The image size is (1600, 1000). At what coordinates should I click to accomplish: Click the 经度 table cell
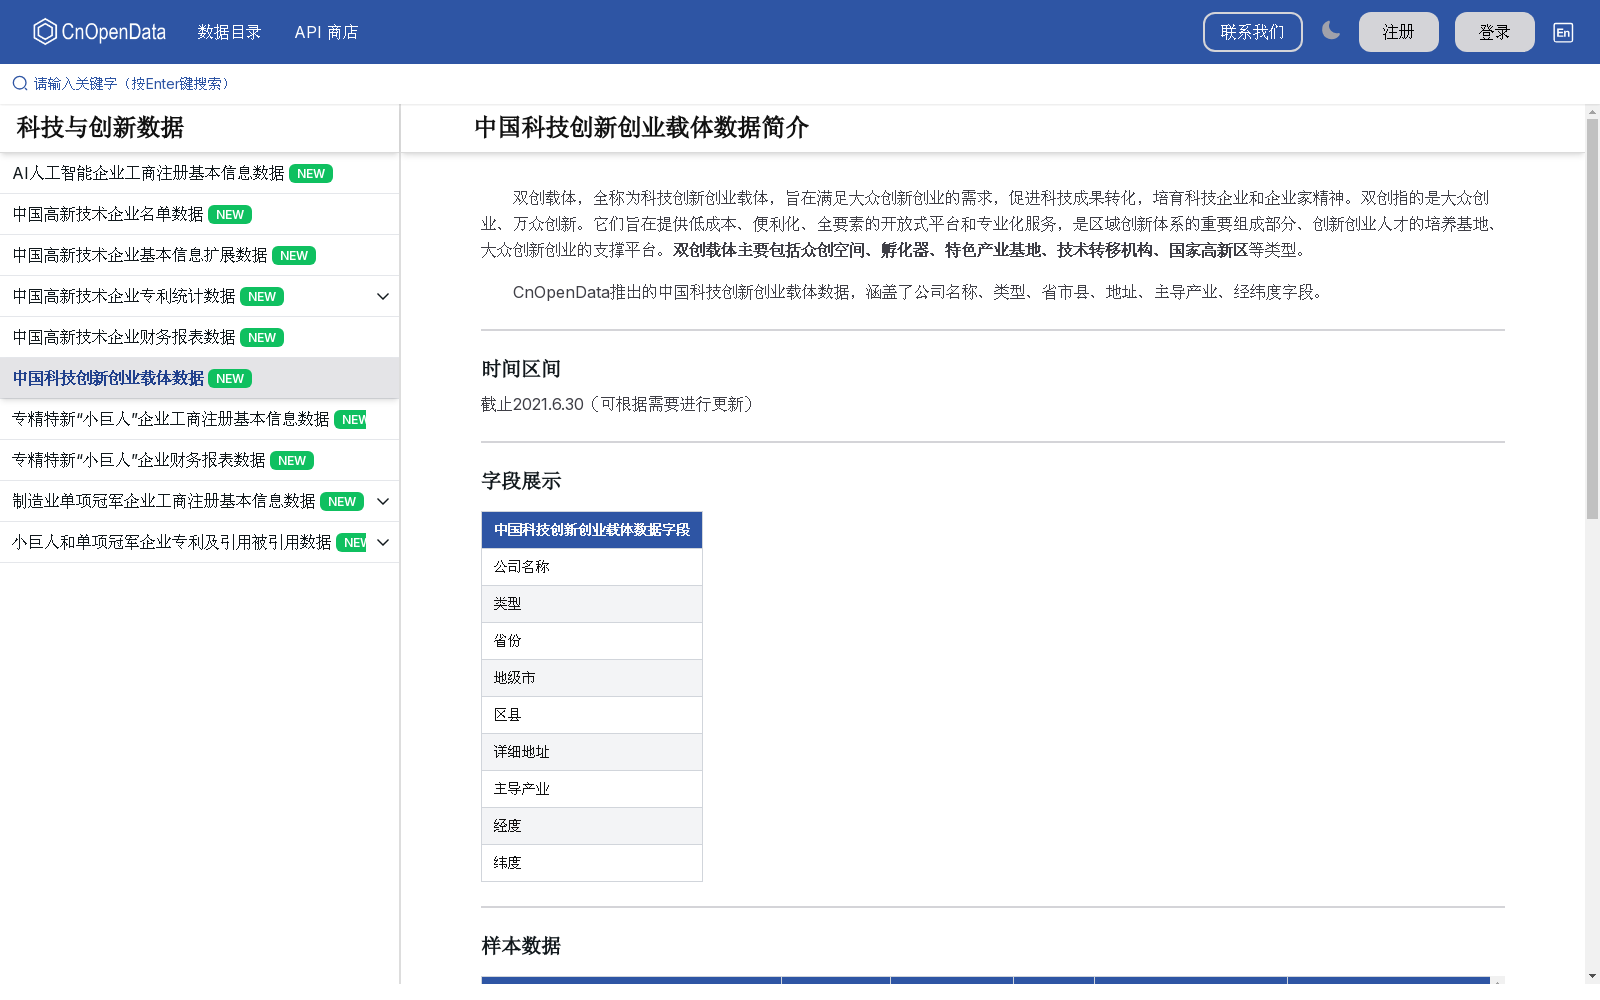pos(592,826)
